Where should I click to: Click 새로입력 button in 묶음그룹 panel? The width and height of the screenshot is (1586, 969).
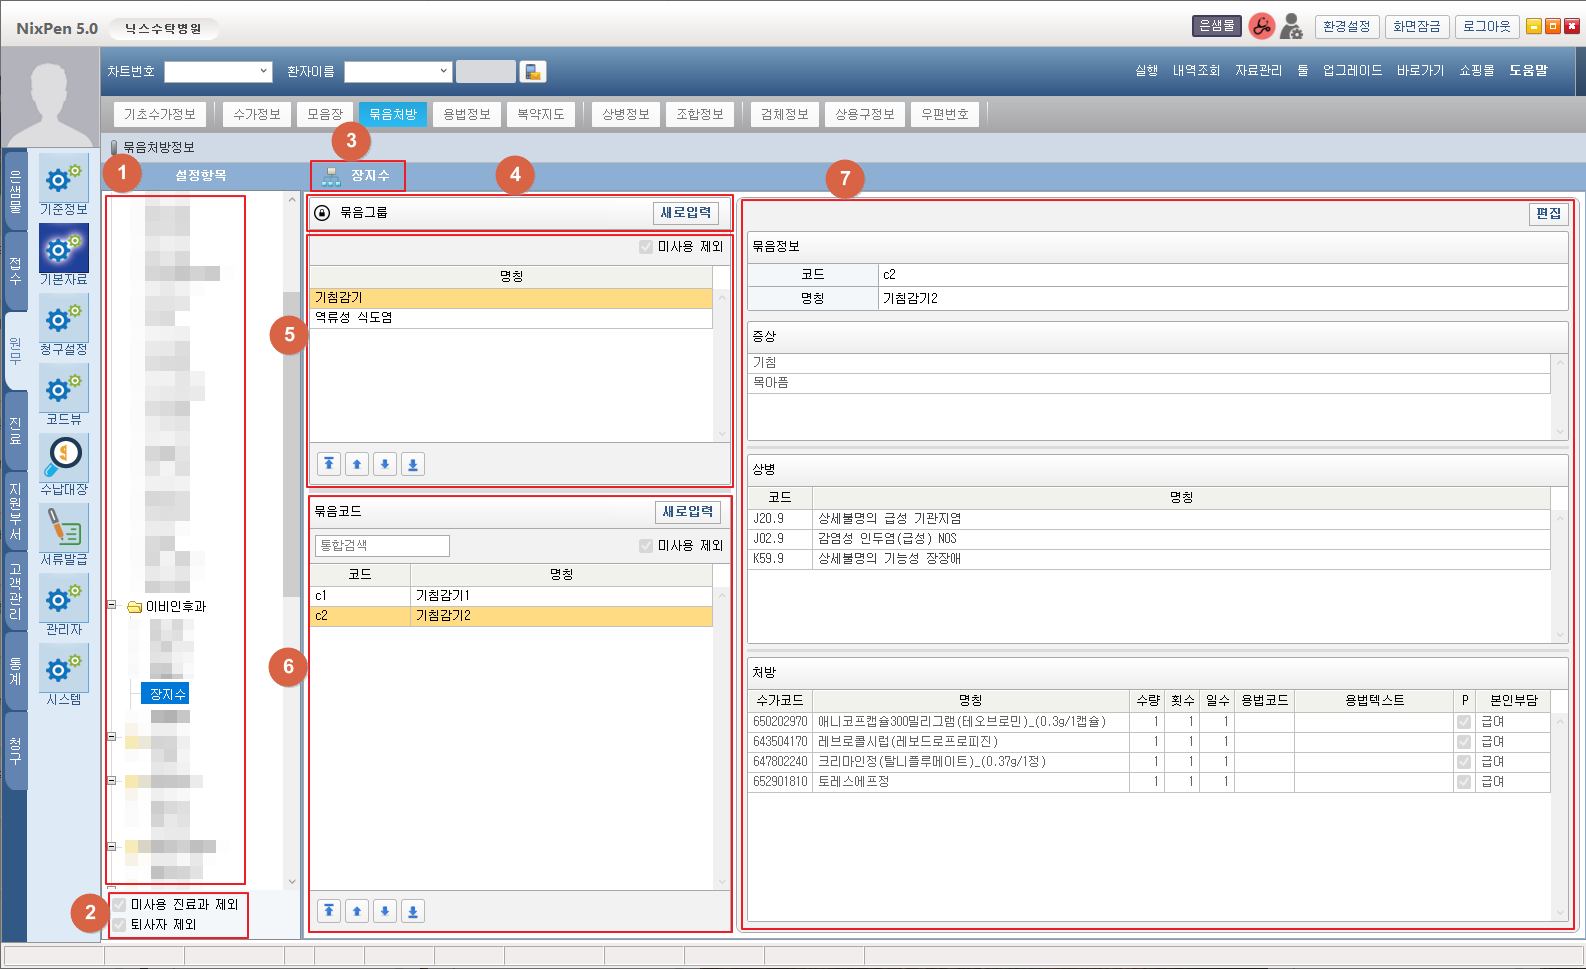point(686,213)
